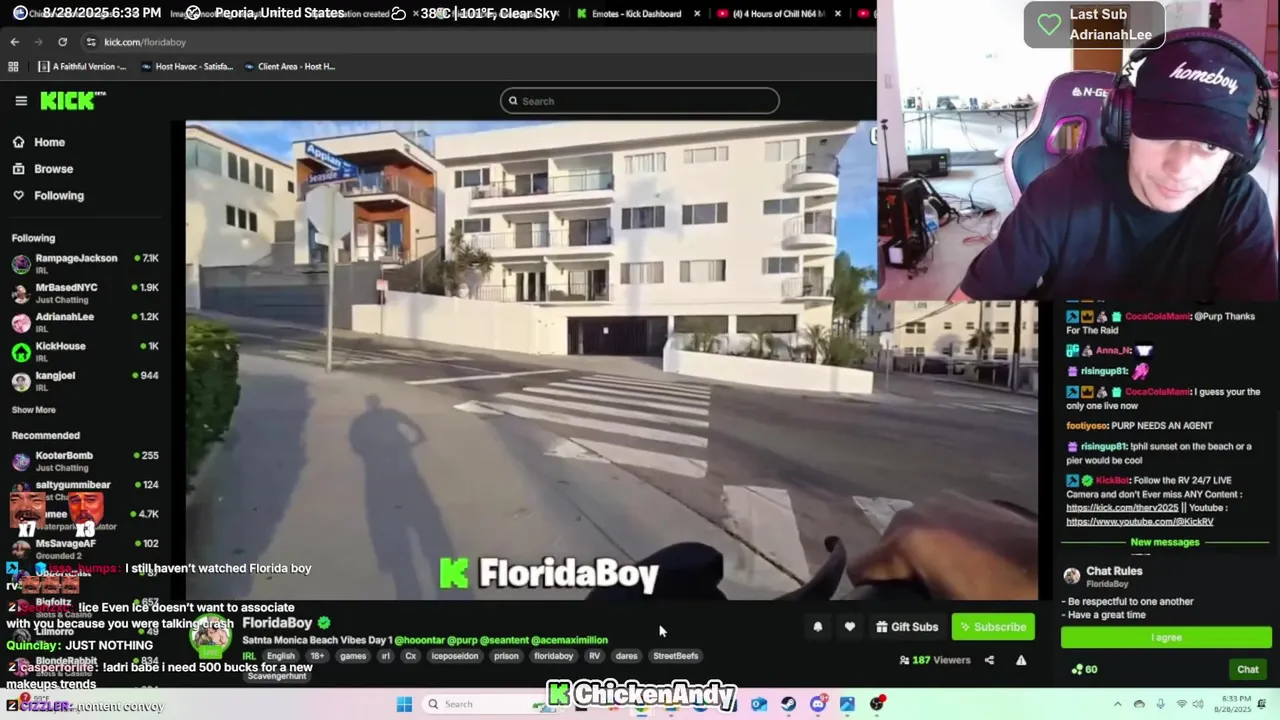Open KooterBomb recommended channel
Screen dimensions: 1280x720
coord(86,461)
